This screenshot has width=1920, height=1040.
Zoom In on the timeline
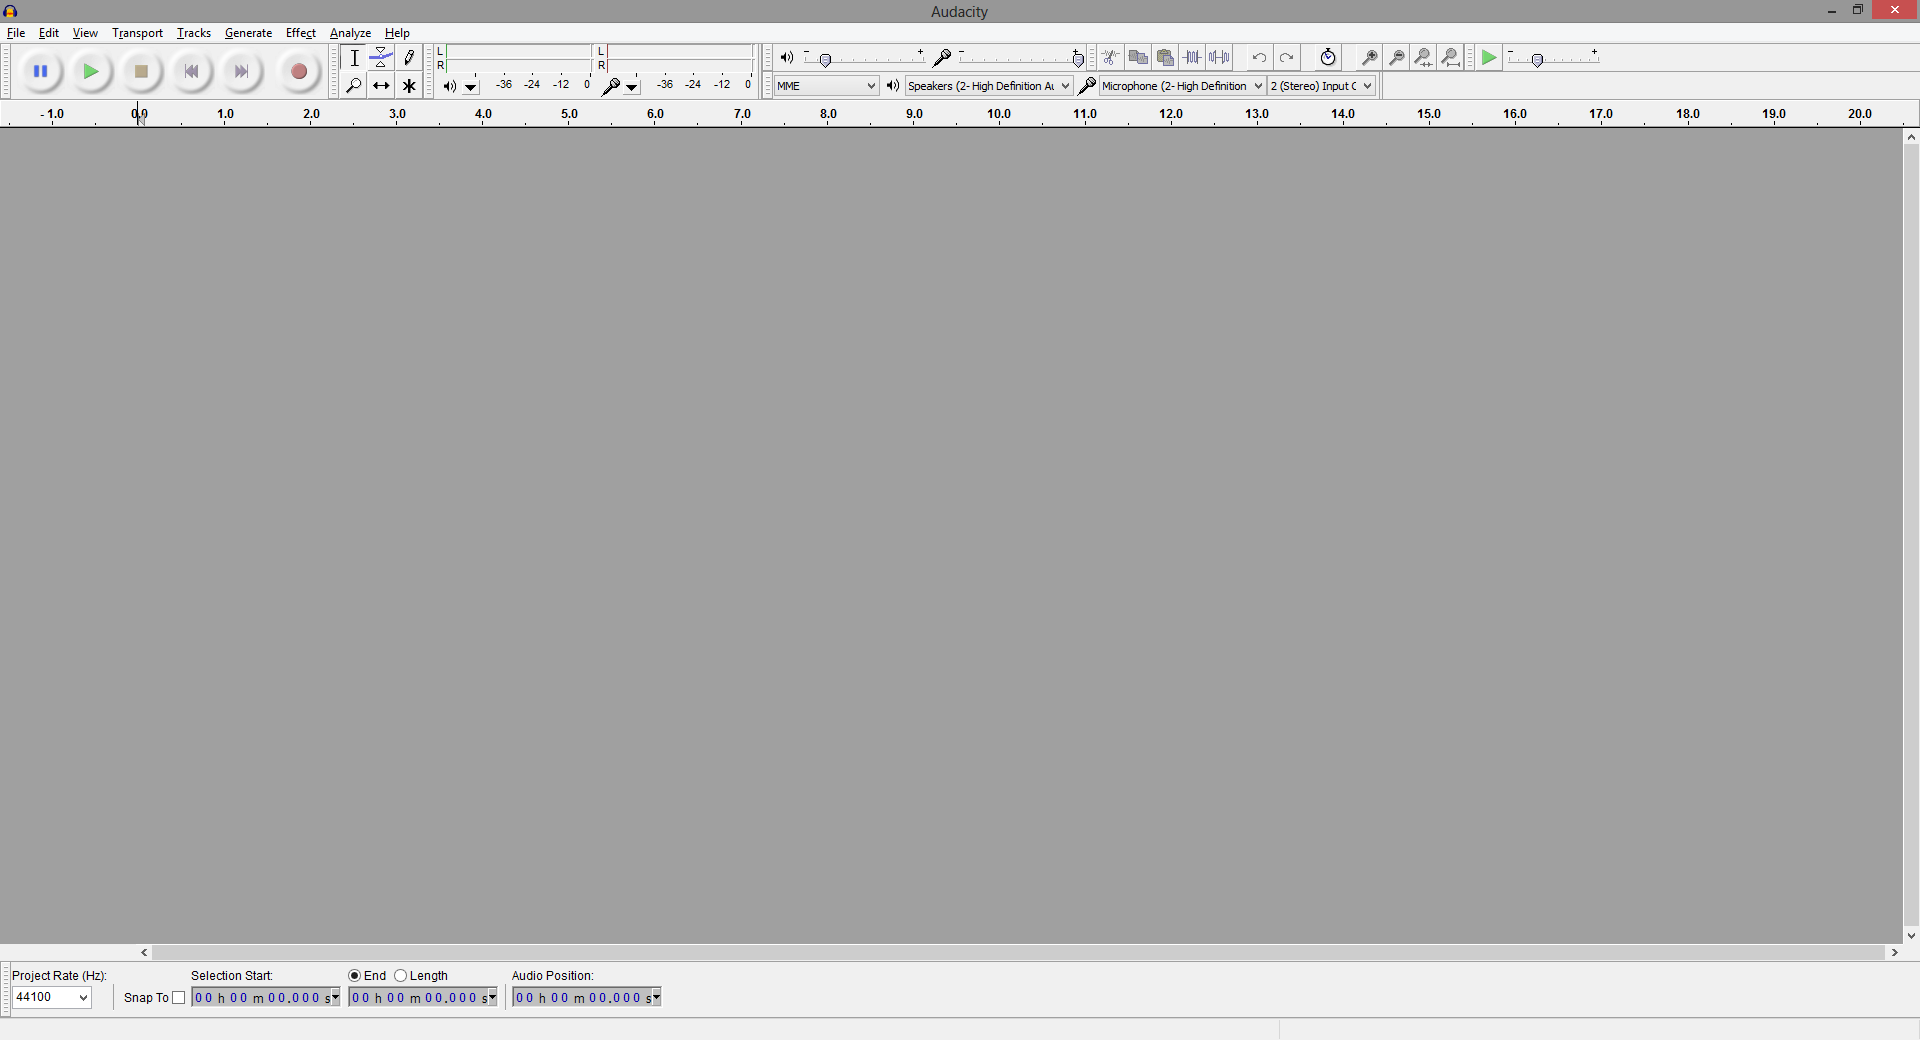click(1369, 58)
